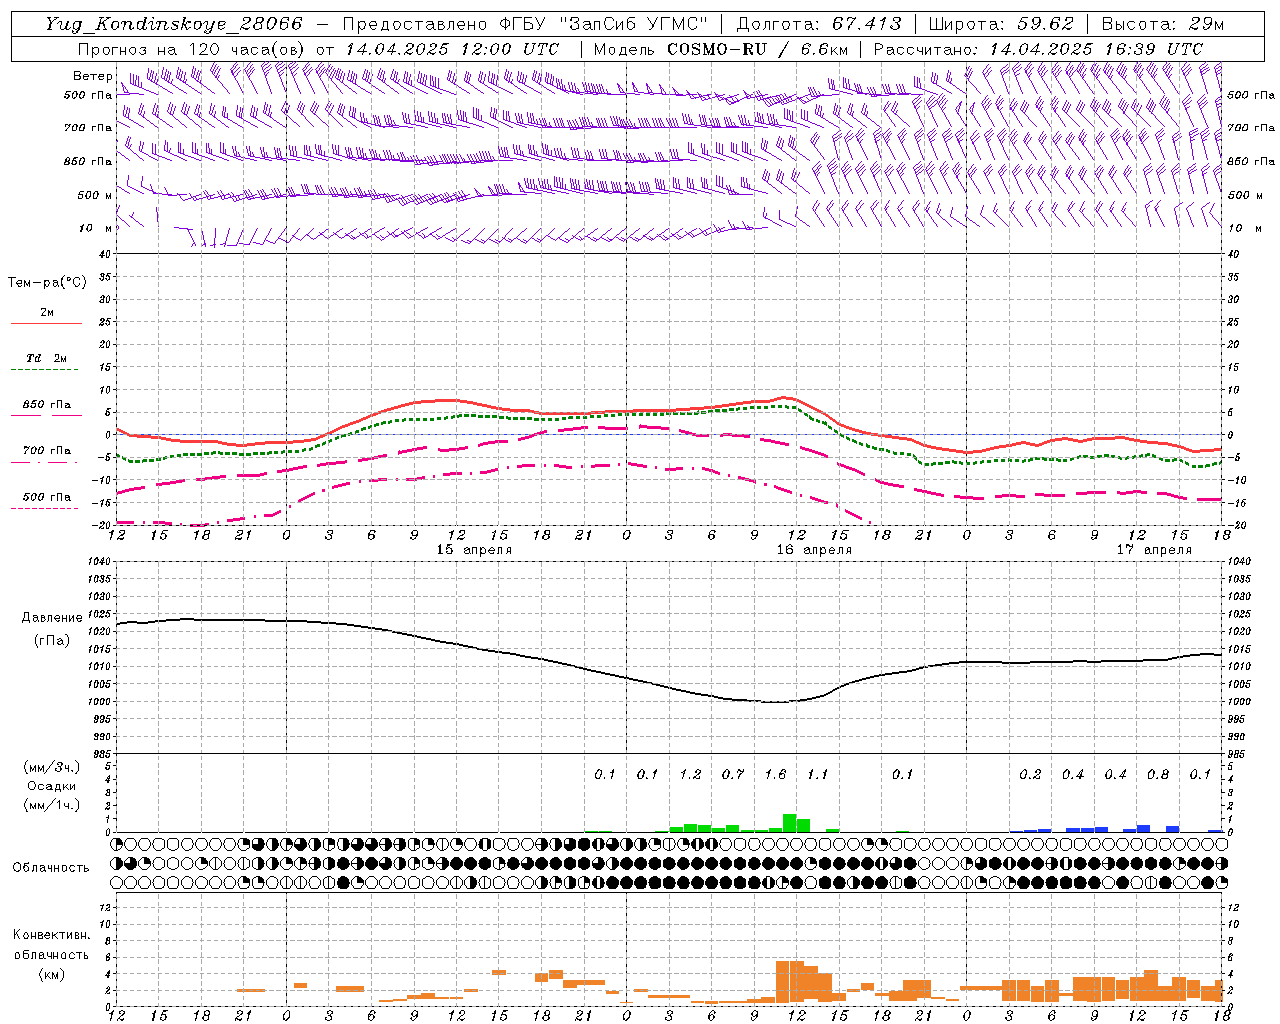Click the 0.2 three-hour precipitation value

pyautogui.click(x=1030, y=775)
